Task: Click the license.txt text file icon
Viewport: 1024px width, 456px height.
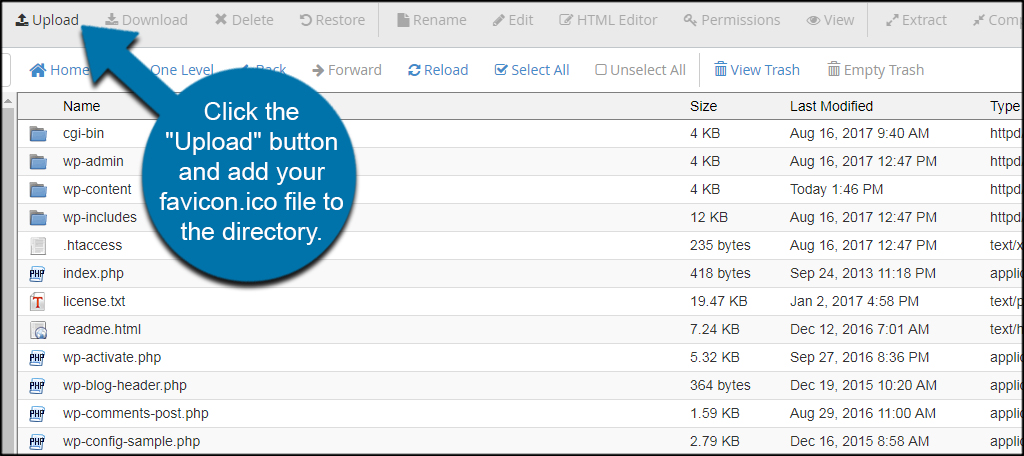Action: coord(38,302)
